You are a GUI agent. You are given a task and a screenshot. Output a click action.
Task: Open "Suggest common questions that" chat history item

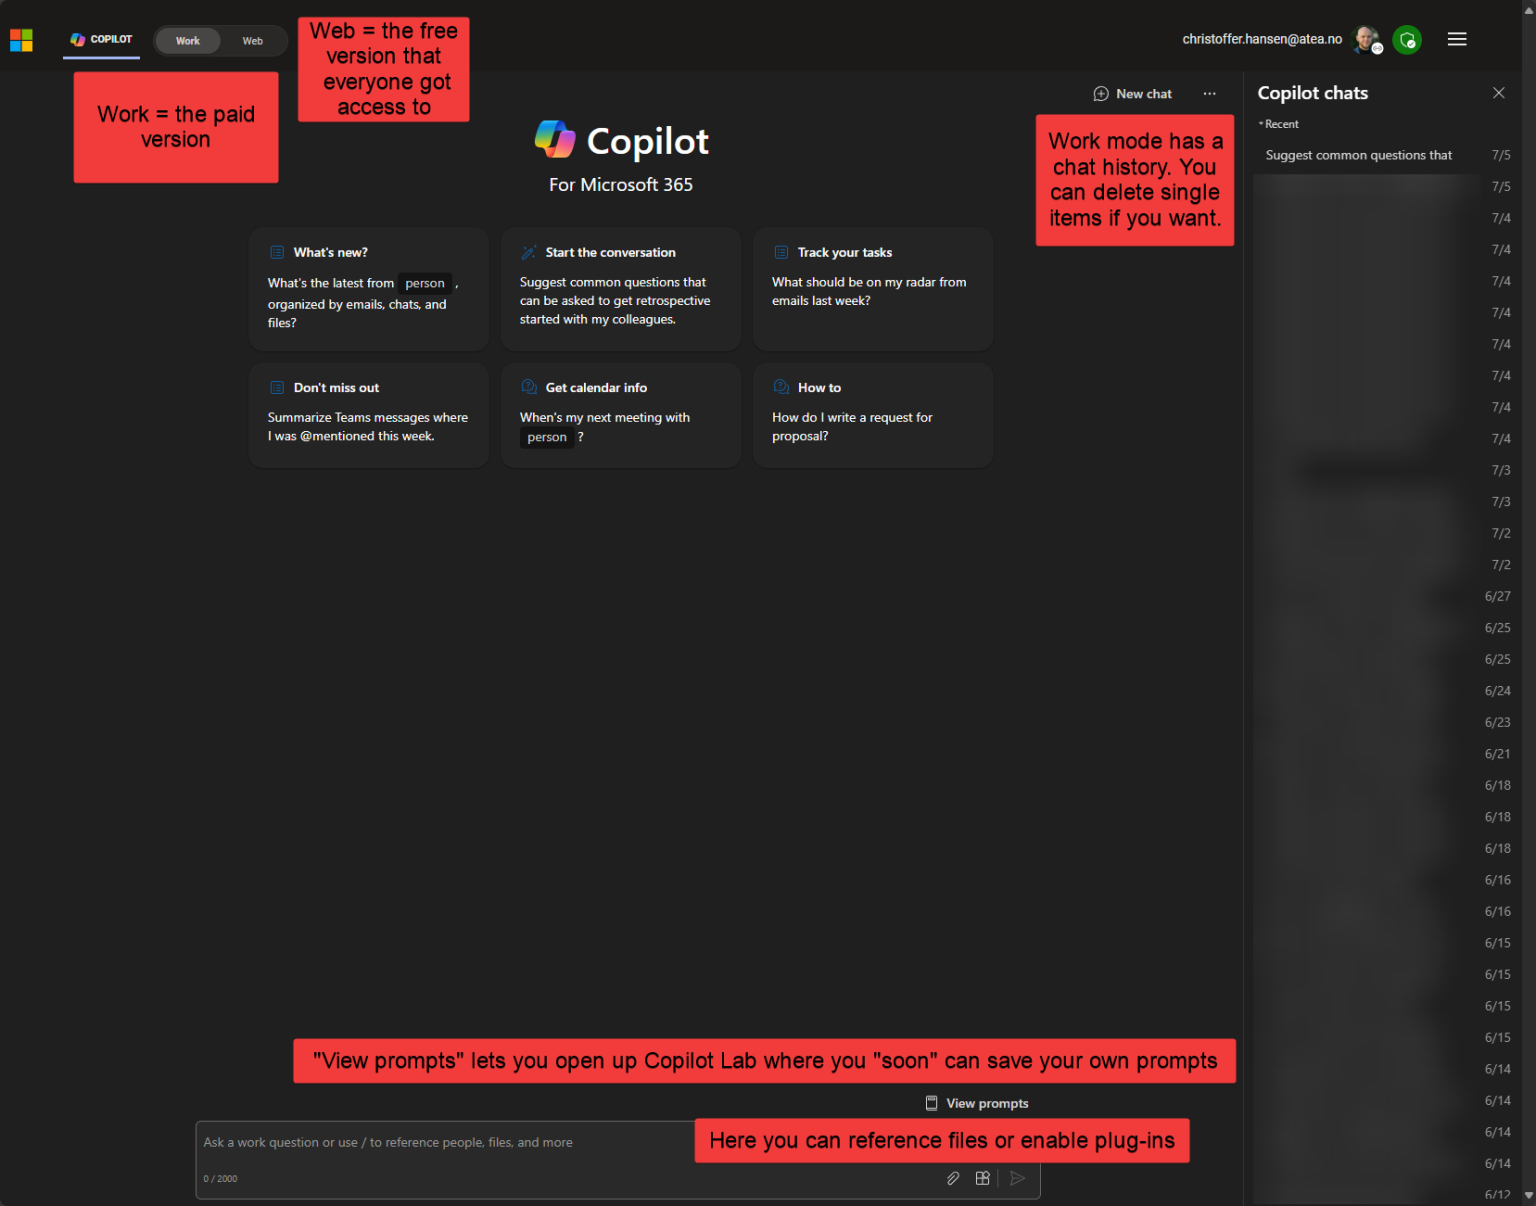pos(1358,155)
